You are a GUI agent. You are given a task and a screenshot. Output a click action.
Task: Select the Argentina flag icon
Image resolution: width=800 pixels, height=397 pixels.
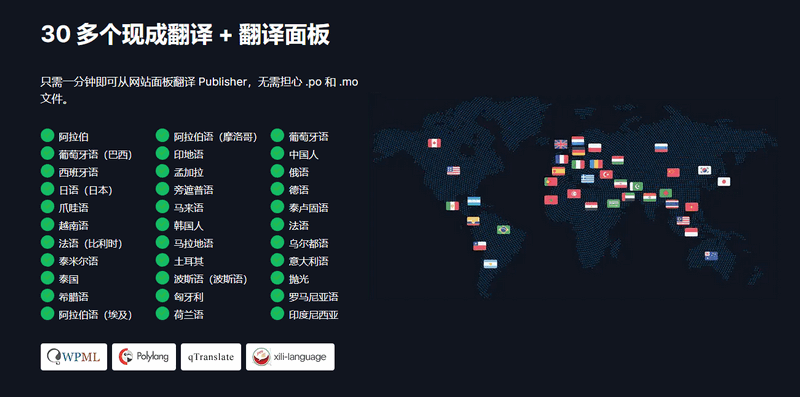point(490,264)
